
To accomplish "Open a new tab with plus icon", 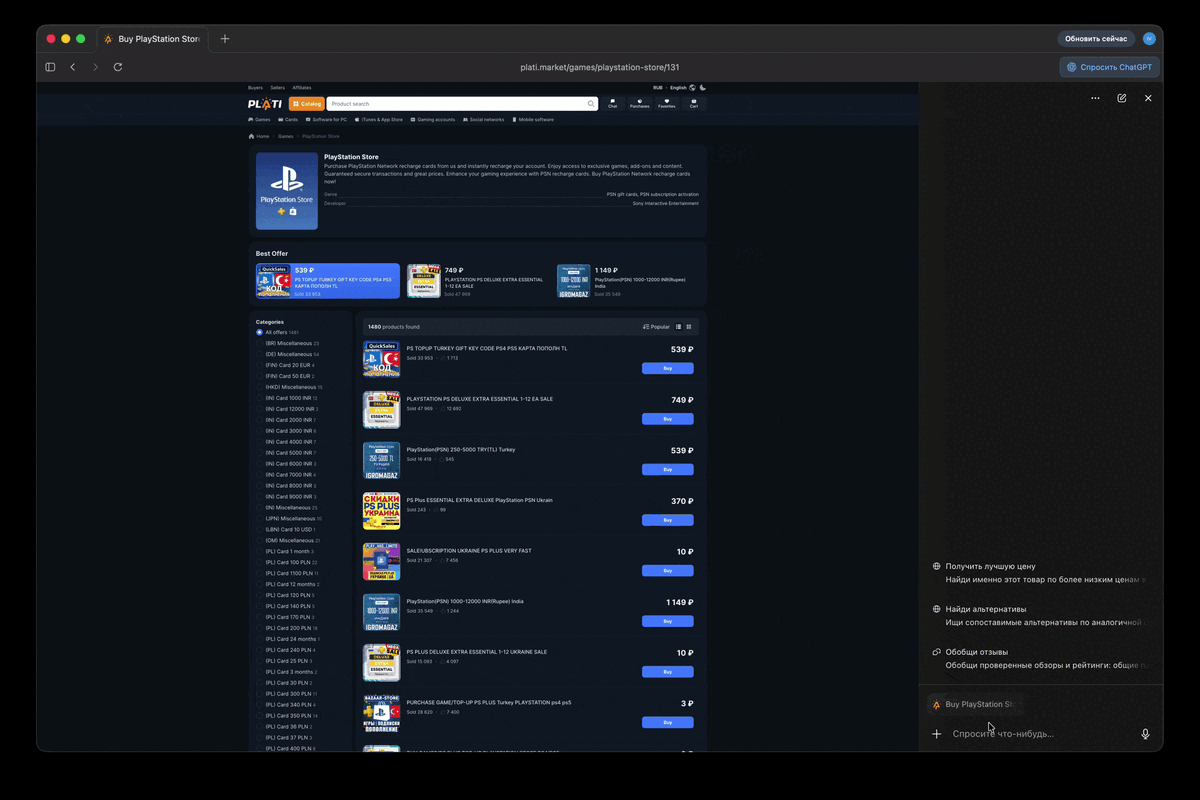I will coord(225,39).
